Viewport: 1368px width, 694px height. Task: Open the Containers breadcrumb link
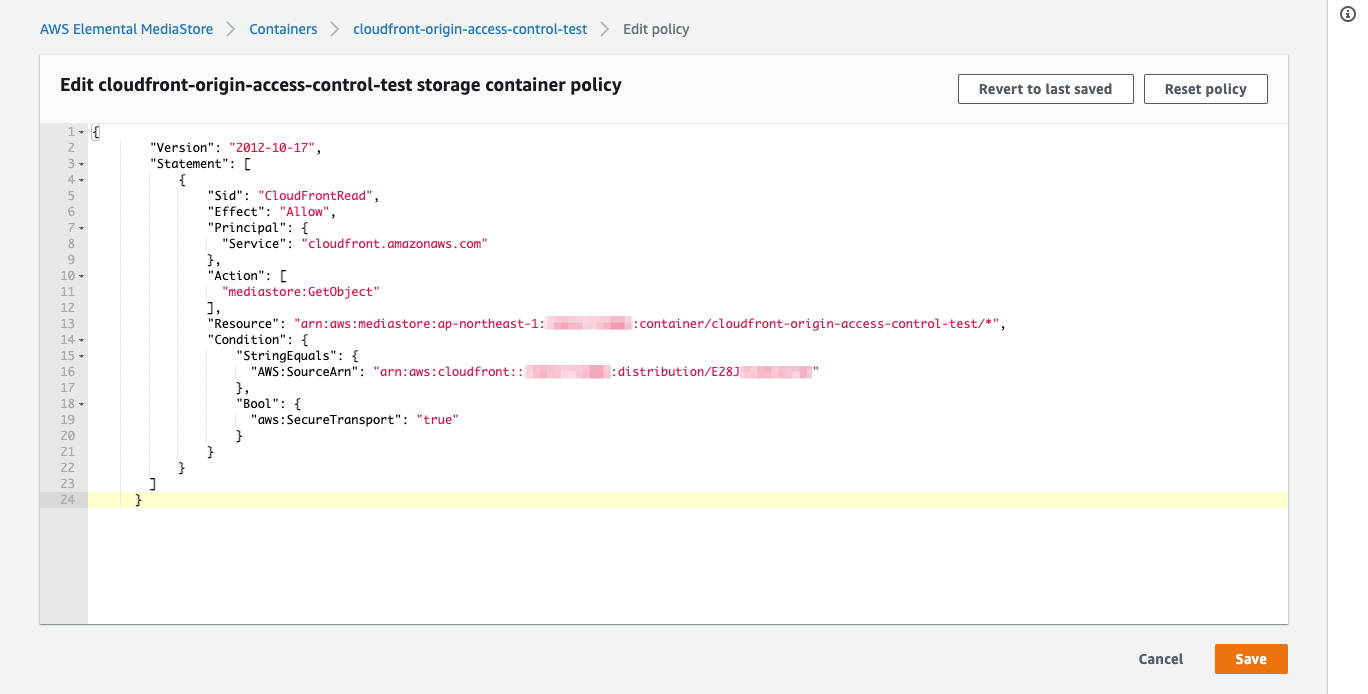coord(283,29)
